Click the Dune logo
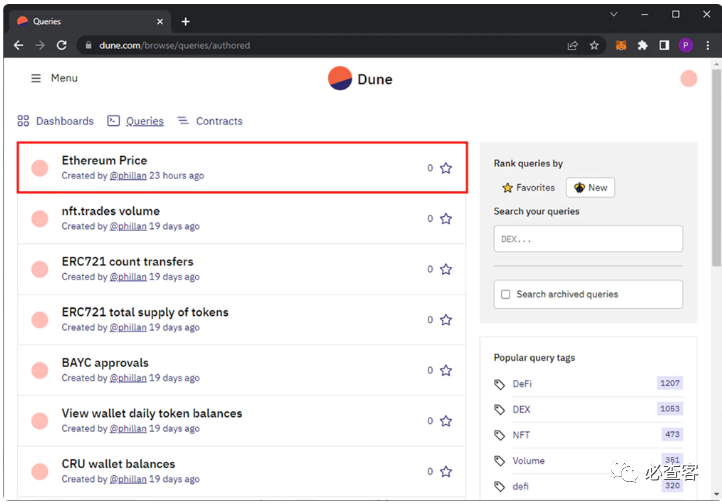This screenshot has height=504, width=722. click(360, 79)
